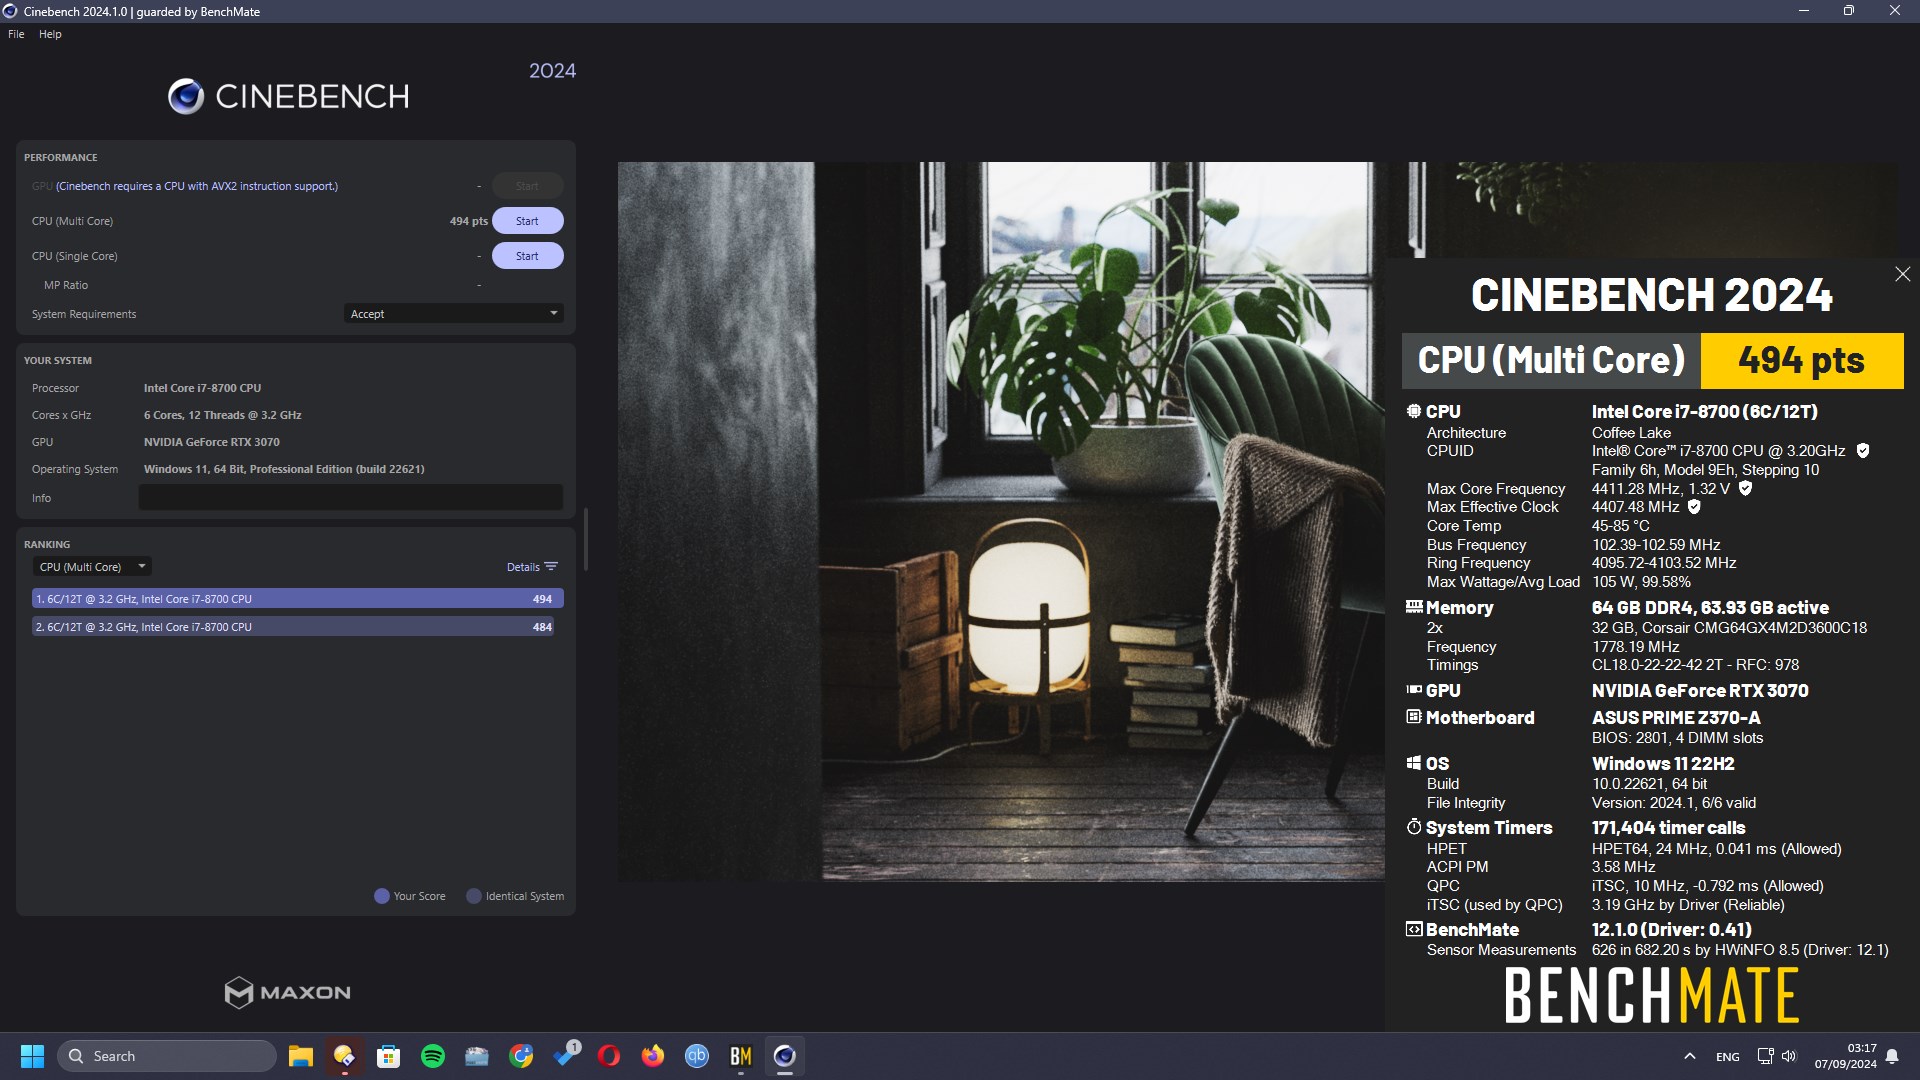Open Opera browser from the taskbar
1920x1080 pixels.
click(x=608, y=1056)
